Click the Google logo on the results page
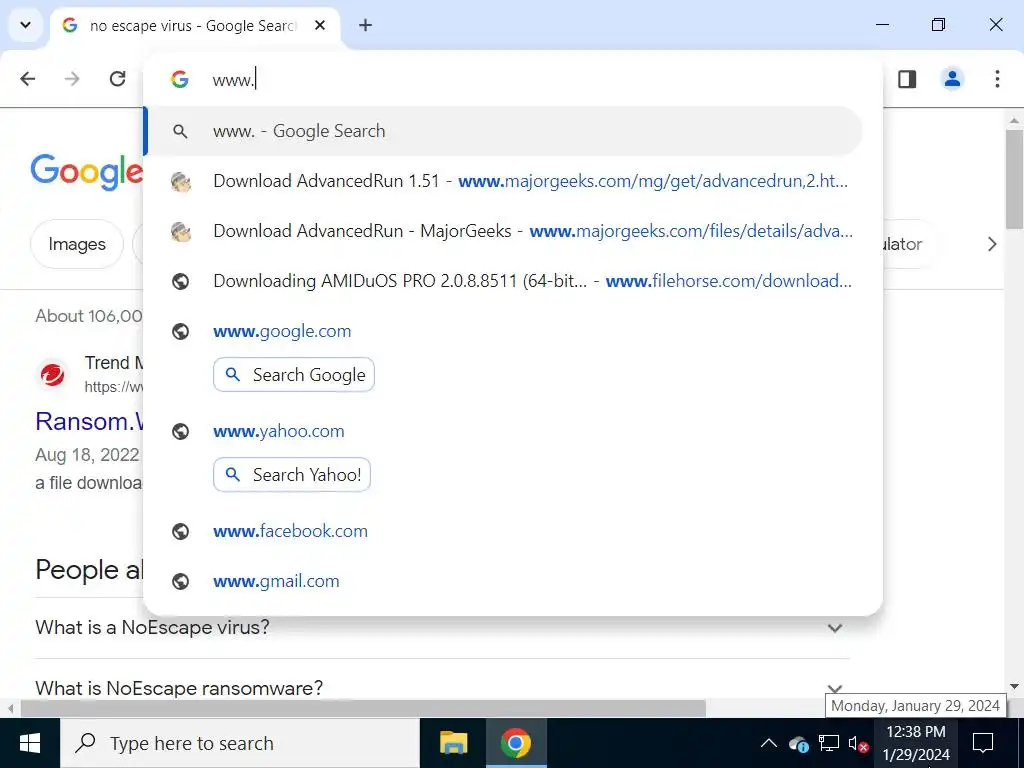1024x768 pixels. point(86,172)
